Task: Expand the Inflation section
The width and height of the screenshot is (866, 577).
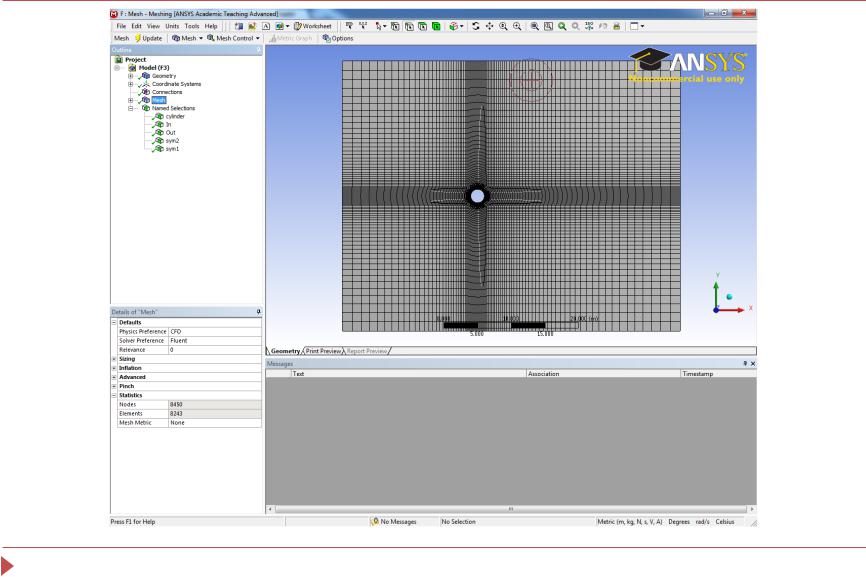Action: point(114,368)
